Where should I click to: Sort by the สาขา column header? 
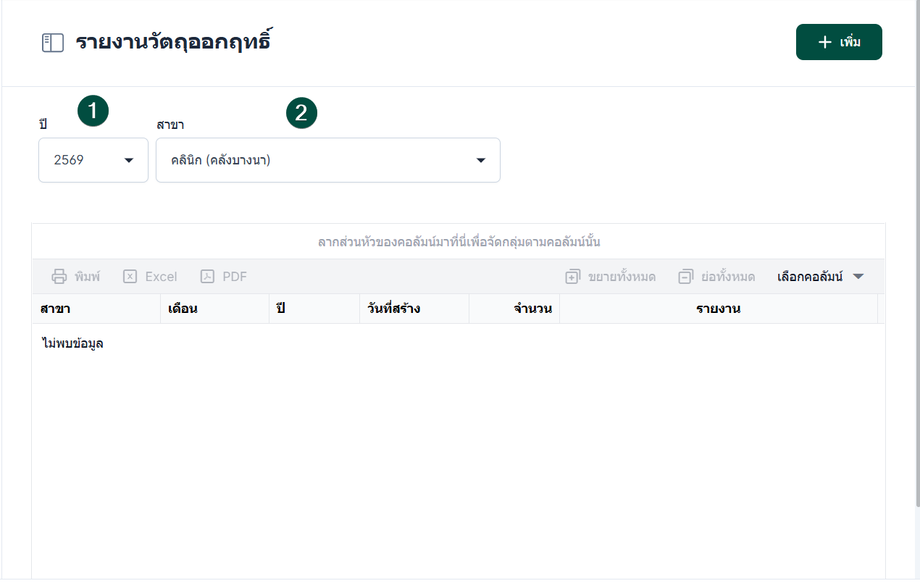(55, 309)
